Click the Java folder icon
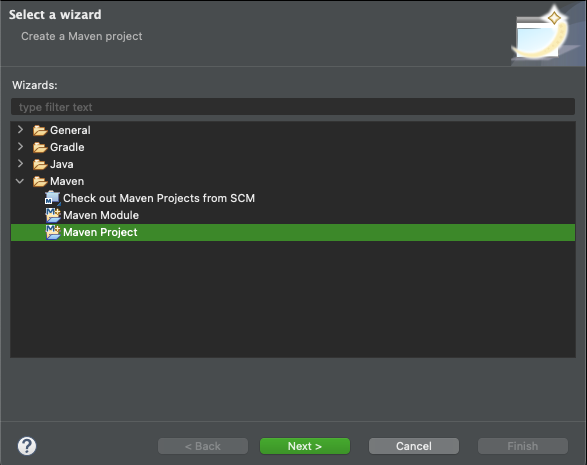The image size is (587, 465). tap(40, 164)
